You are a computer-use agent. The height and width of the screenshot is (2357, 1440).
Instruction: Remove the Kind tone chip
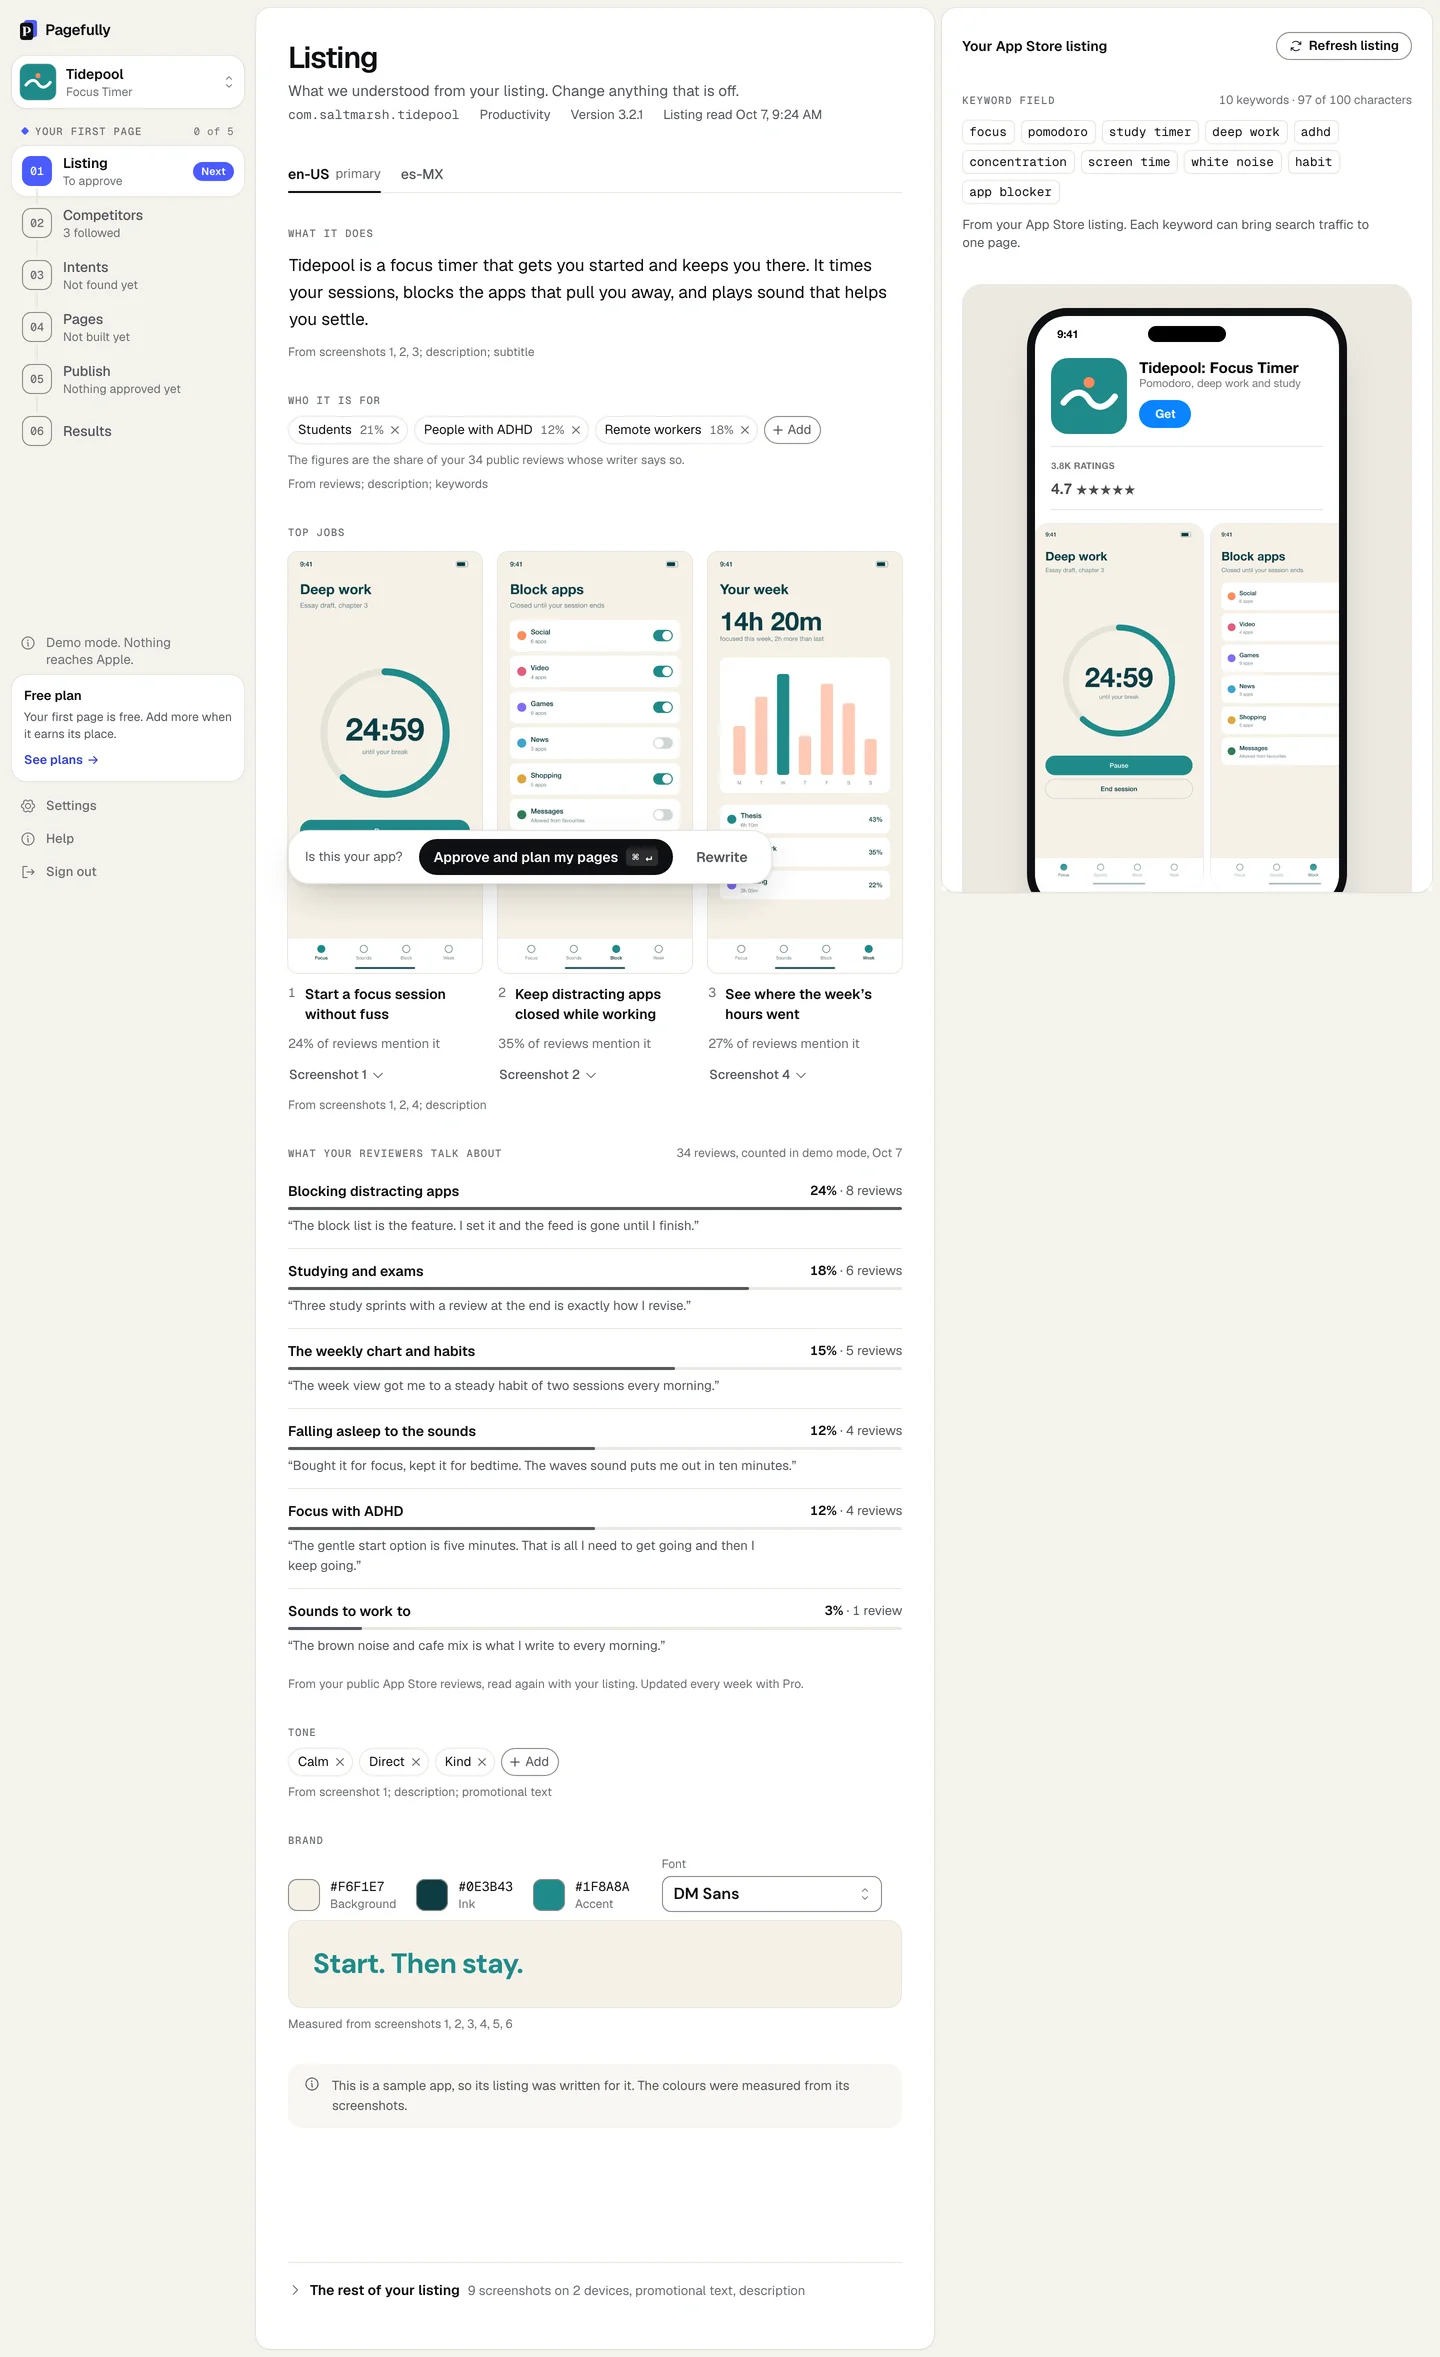[482, 1762]
